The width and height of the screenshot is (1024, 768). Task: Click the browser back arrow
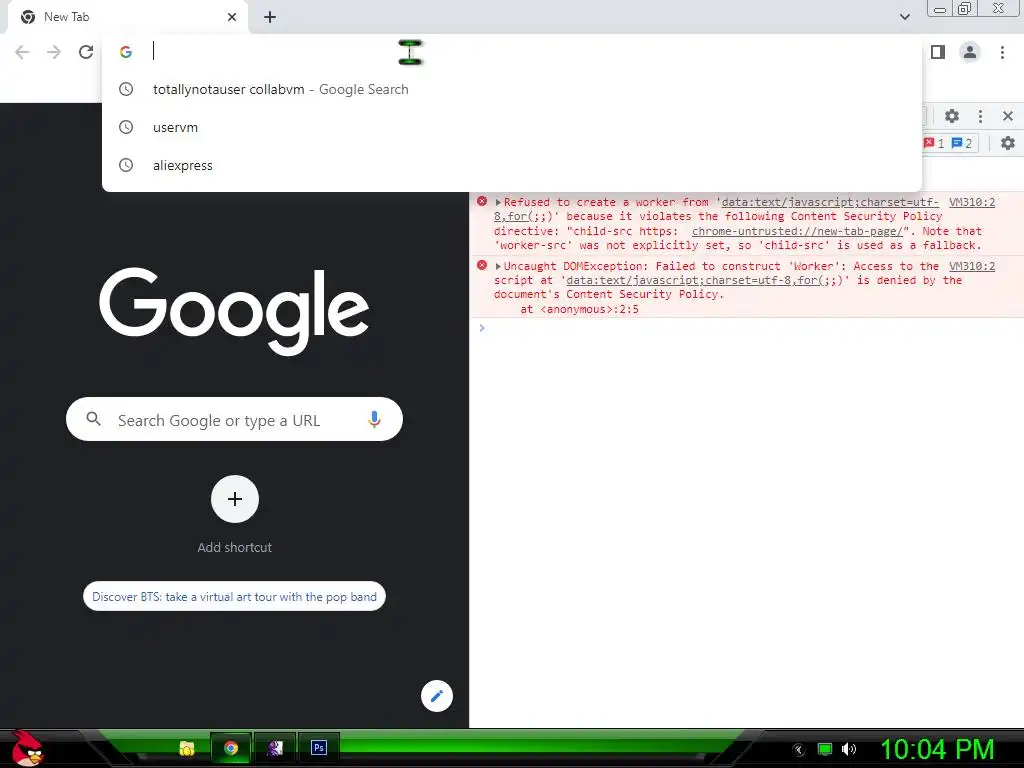click(x=22, y=52)
